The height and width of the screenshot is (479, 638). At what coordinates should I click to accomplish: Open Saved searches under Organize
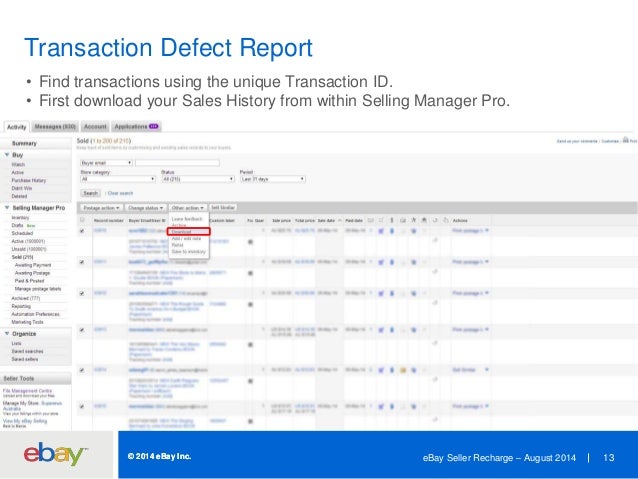[x=27, y=351]
